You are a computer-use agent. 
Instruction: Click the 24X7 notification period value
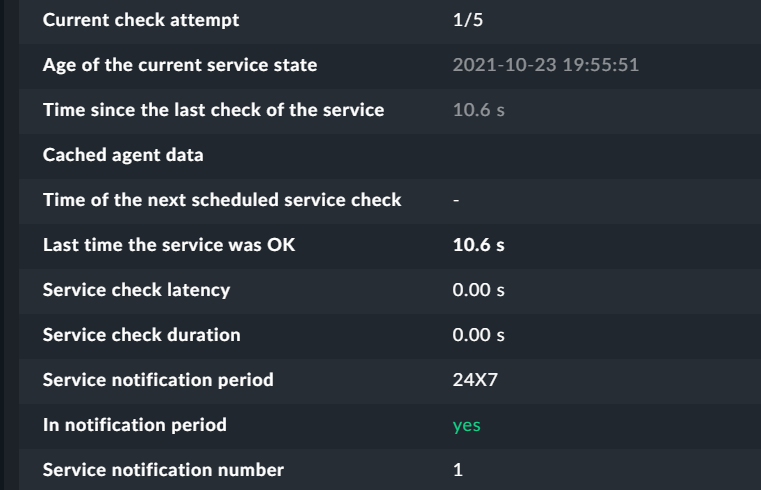point(475,380)
